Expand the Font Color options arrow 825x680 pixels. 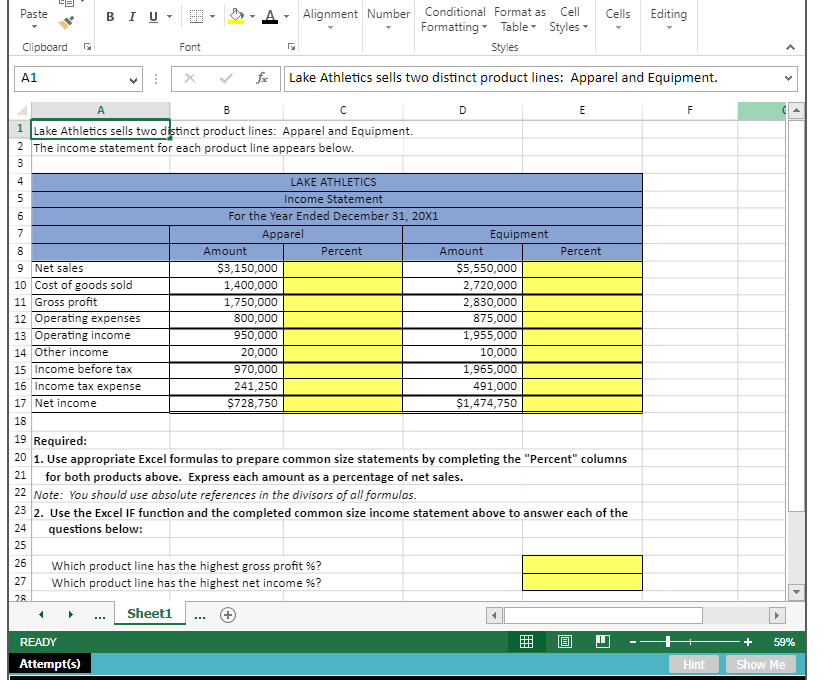(x=286, y=17)
